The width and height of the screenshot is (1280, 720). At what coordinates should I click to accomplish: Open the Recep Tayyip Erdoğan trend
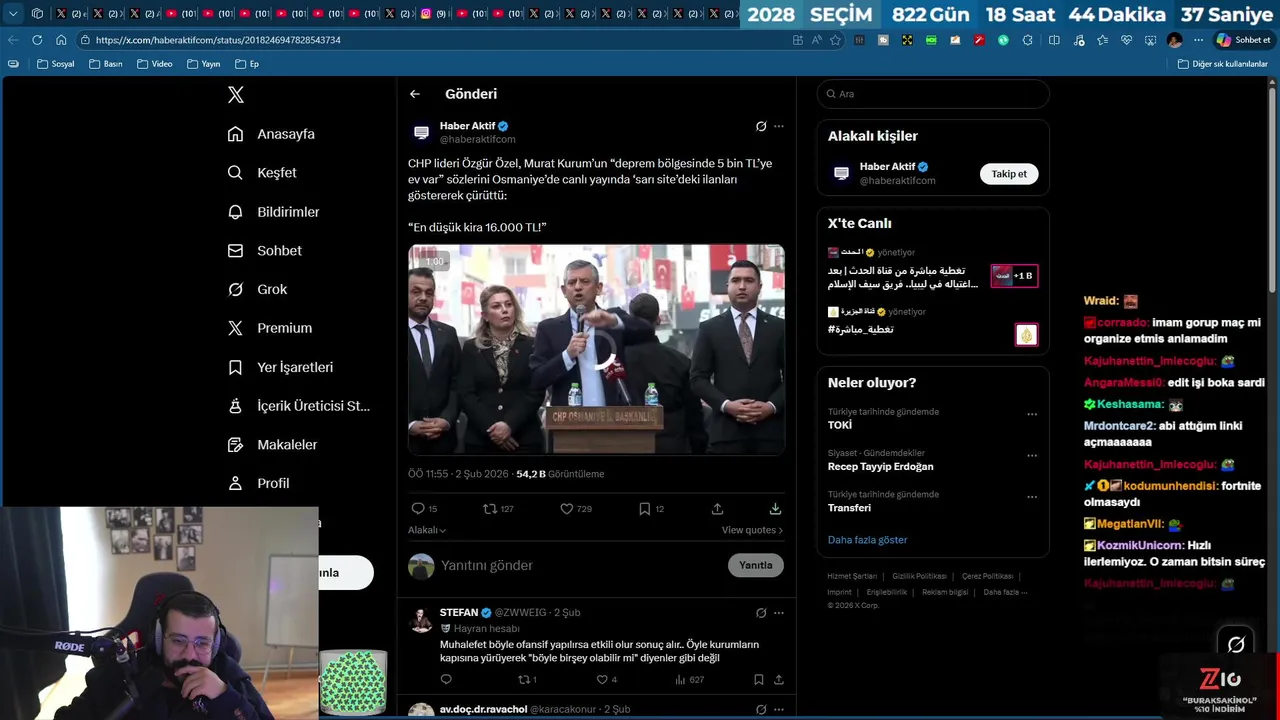click(881, 467)
